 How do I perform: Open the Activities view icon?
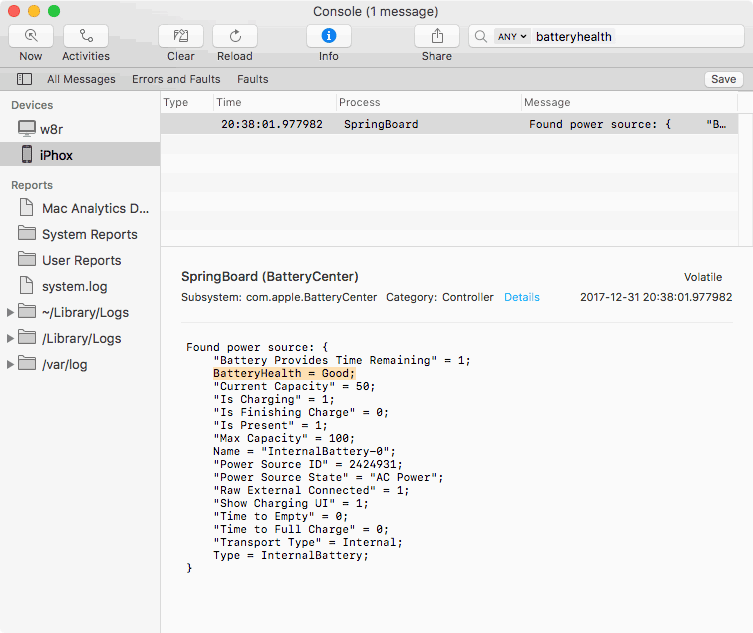86,36
